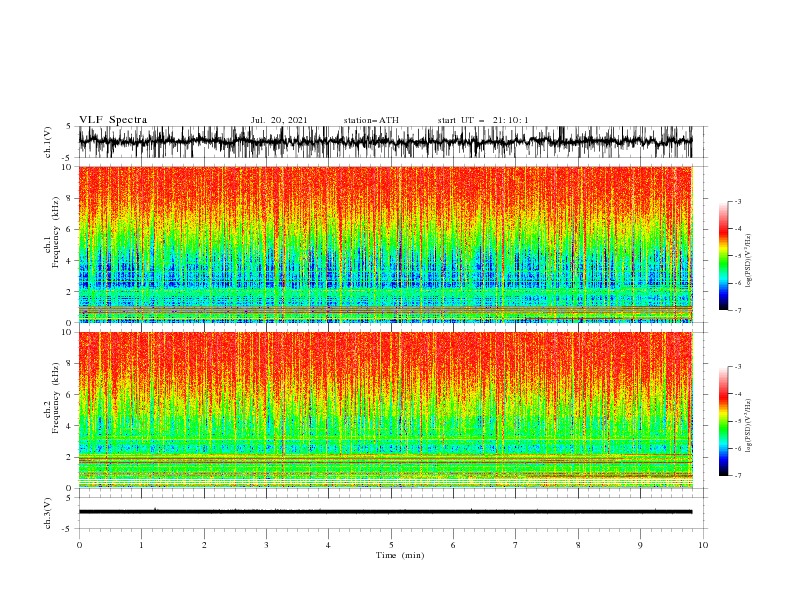Click the ch.2 PSD color scale bar

pos(723,421)
